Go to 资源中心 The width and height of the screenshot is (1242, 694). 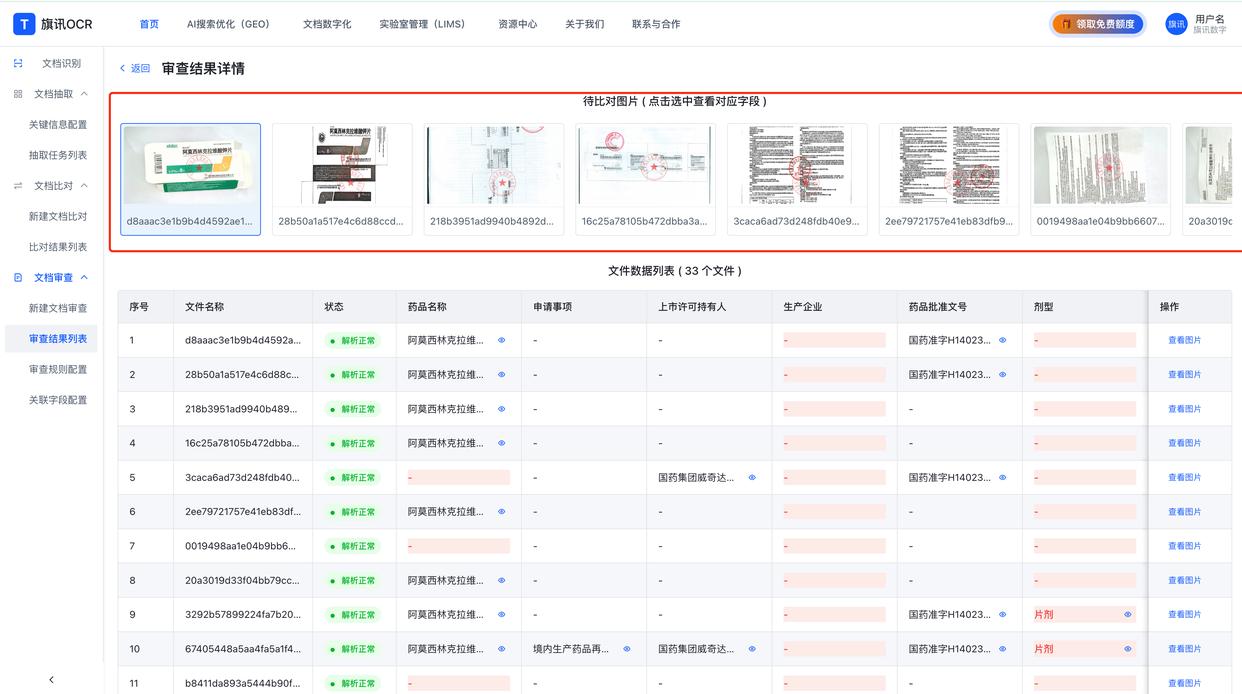tap(518, 24)
